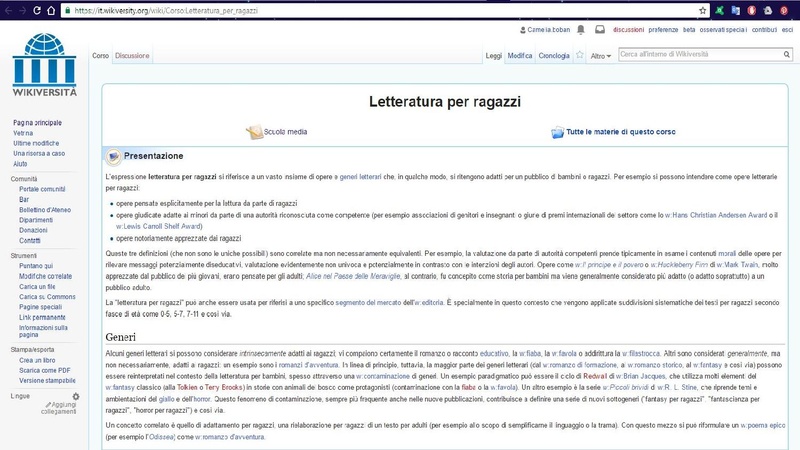
Task: Click the folder icon beside Tutte le materie
Action: [x=557, y=132]
